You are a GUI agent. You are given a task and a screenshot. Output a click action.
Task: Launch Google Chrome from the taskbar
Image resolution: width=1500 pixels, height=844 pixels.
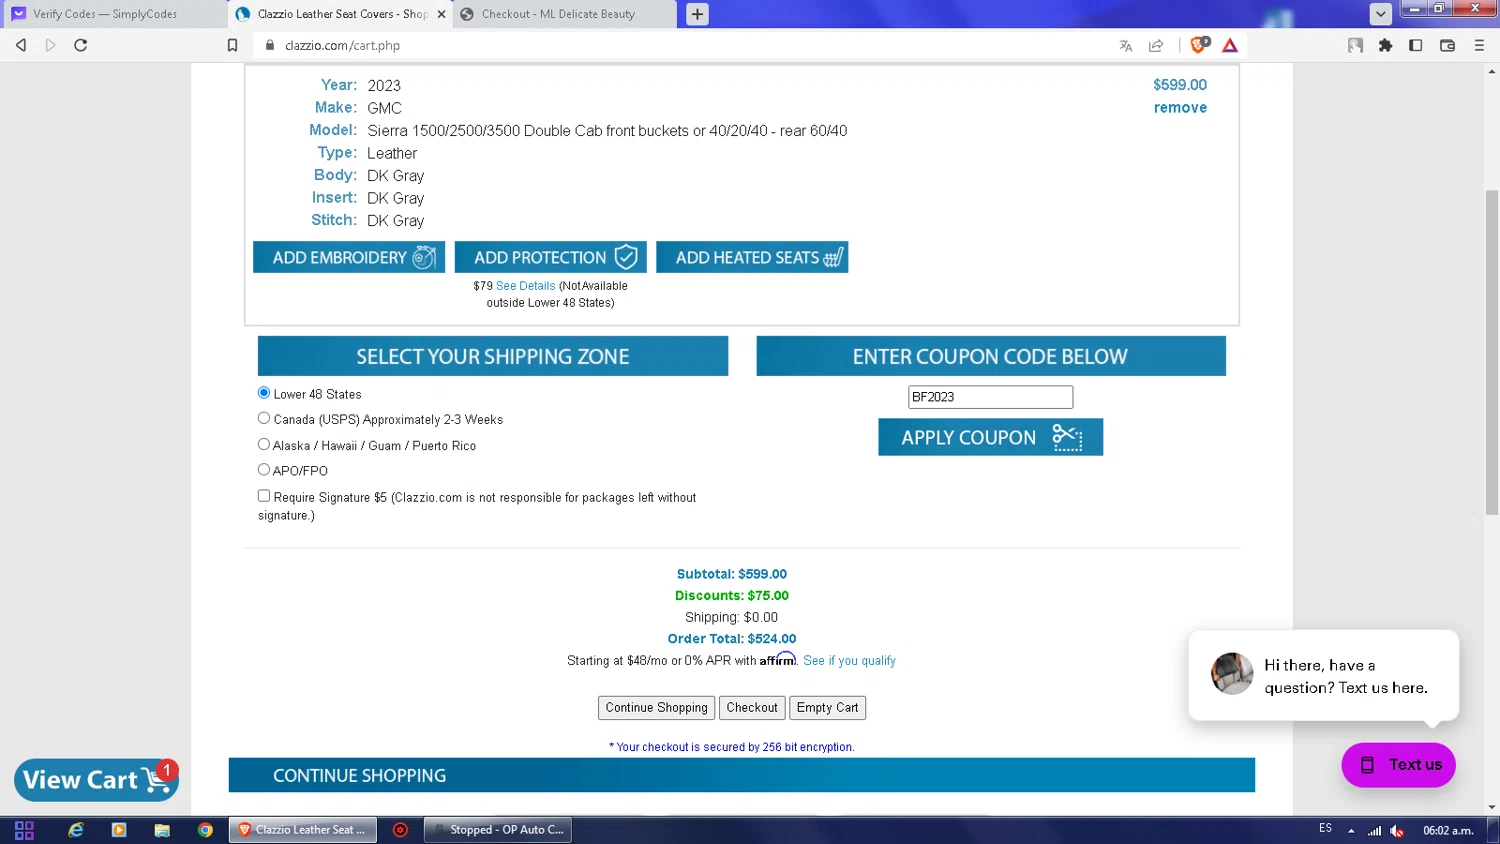pos(205,830)
